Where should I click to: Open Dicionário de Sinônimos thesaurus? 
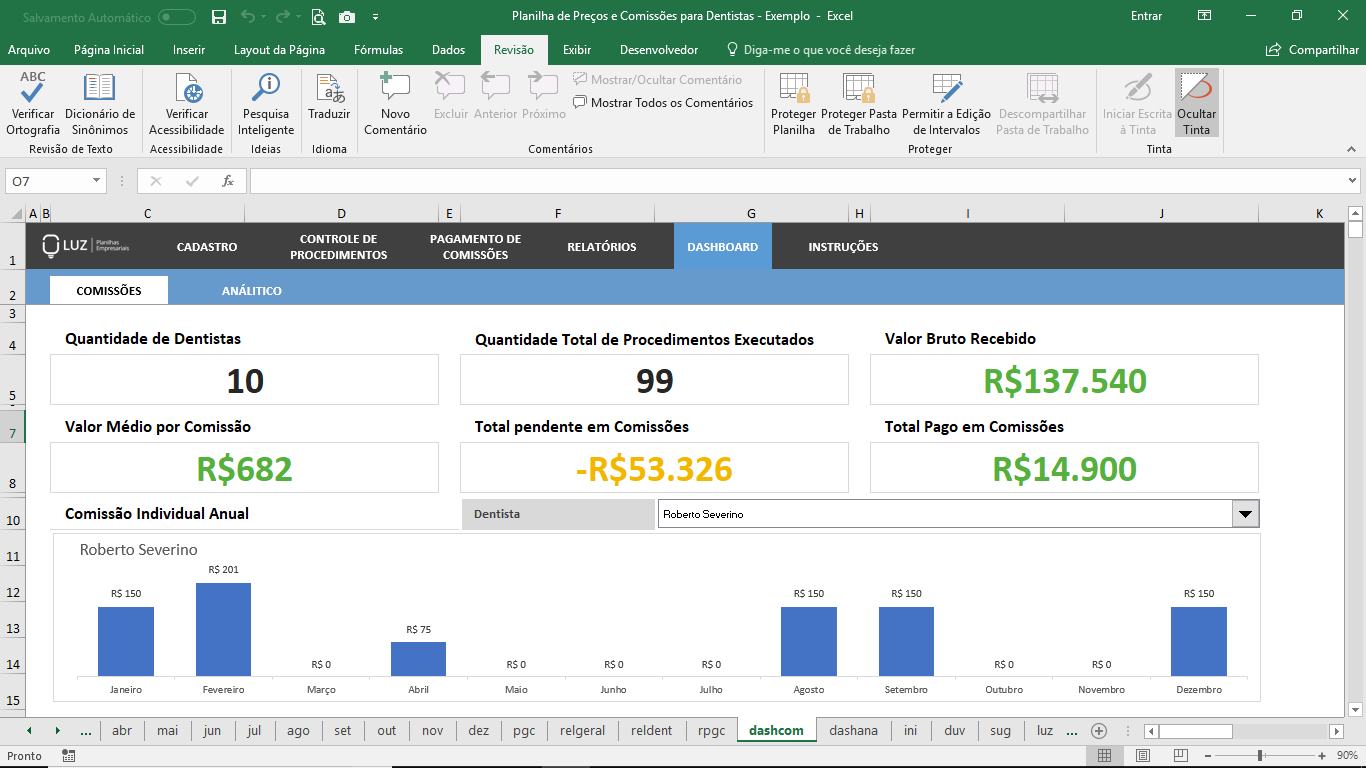click(100, 104)
